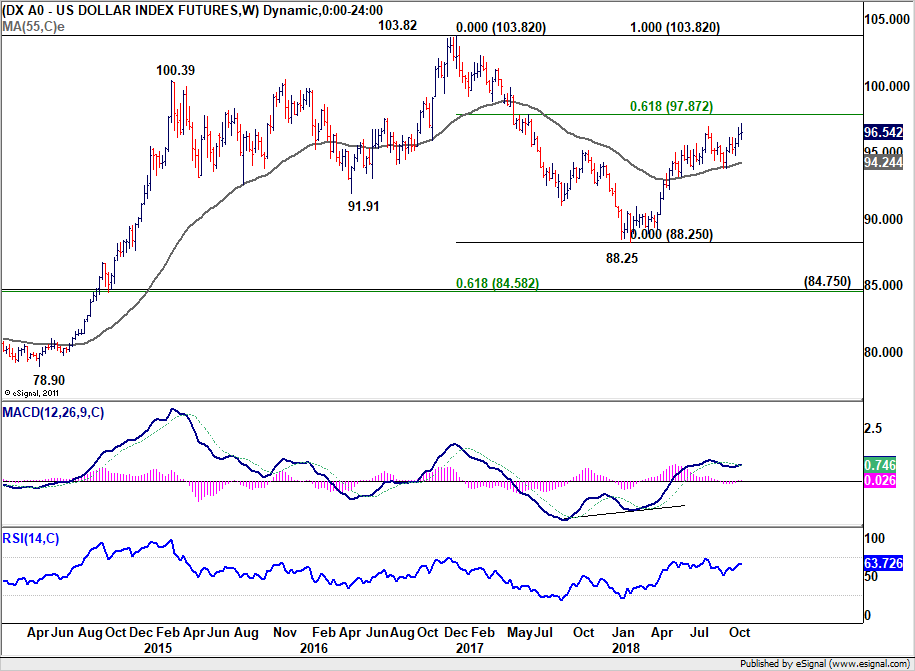Viewport: 915px width, 671px height.
Task: Click the (84.750) support level label
Action: click(827, 281)
